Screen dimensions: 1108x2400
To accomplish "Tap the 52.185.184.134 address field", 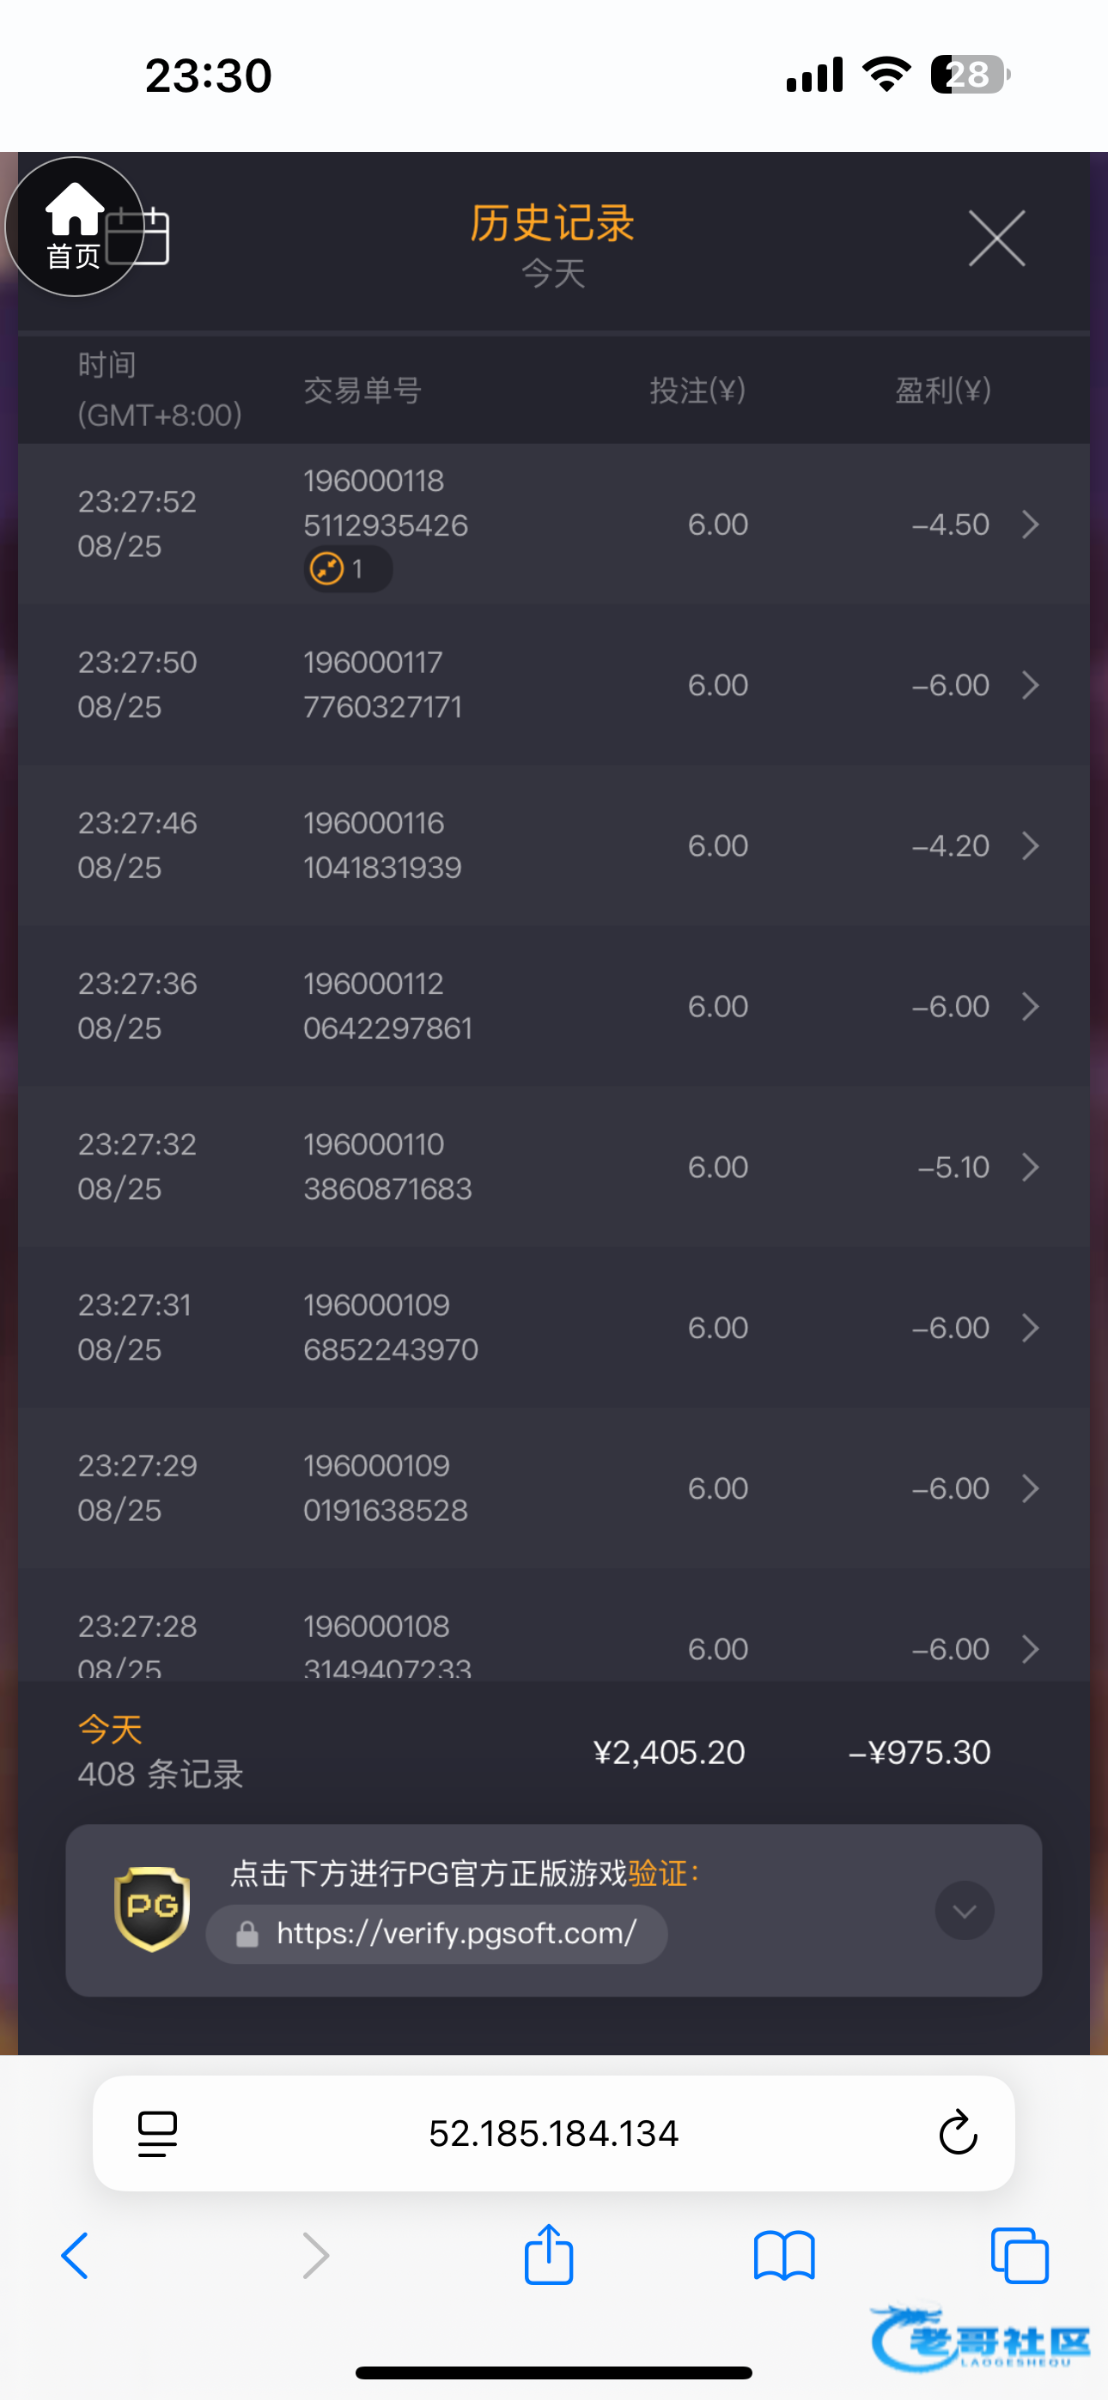I will pos(553,2133).
